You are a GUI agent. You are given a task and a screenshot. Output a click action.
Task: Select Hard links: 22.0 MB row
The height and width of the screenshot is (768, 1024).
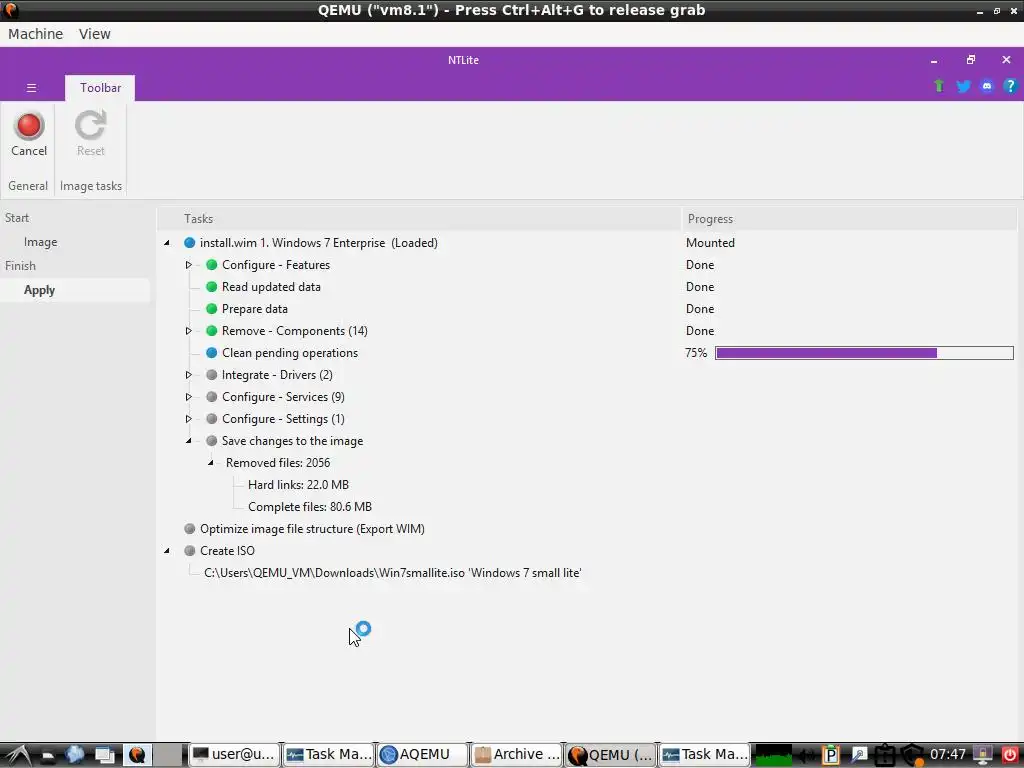(x=298, y=485)
